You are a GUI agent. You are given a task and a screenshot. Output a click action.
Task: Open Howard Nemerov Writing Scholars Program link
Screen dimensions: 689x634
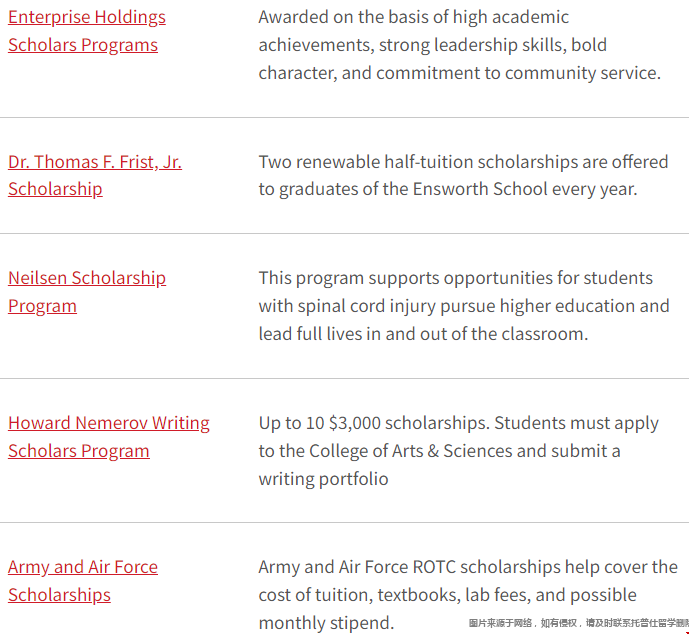pyautogui.click(x=109, y=437)
